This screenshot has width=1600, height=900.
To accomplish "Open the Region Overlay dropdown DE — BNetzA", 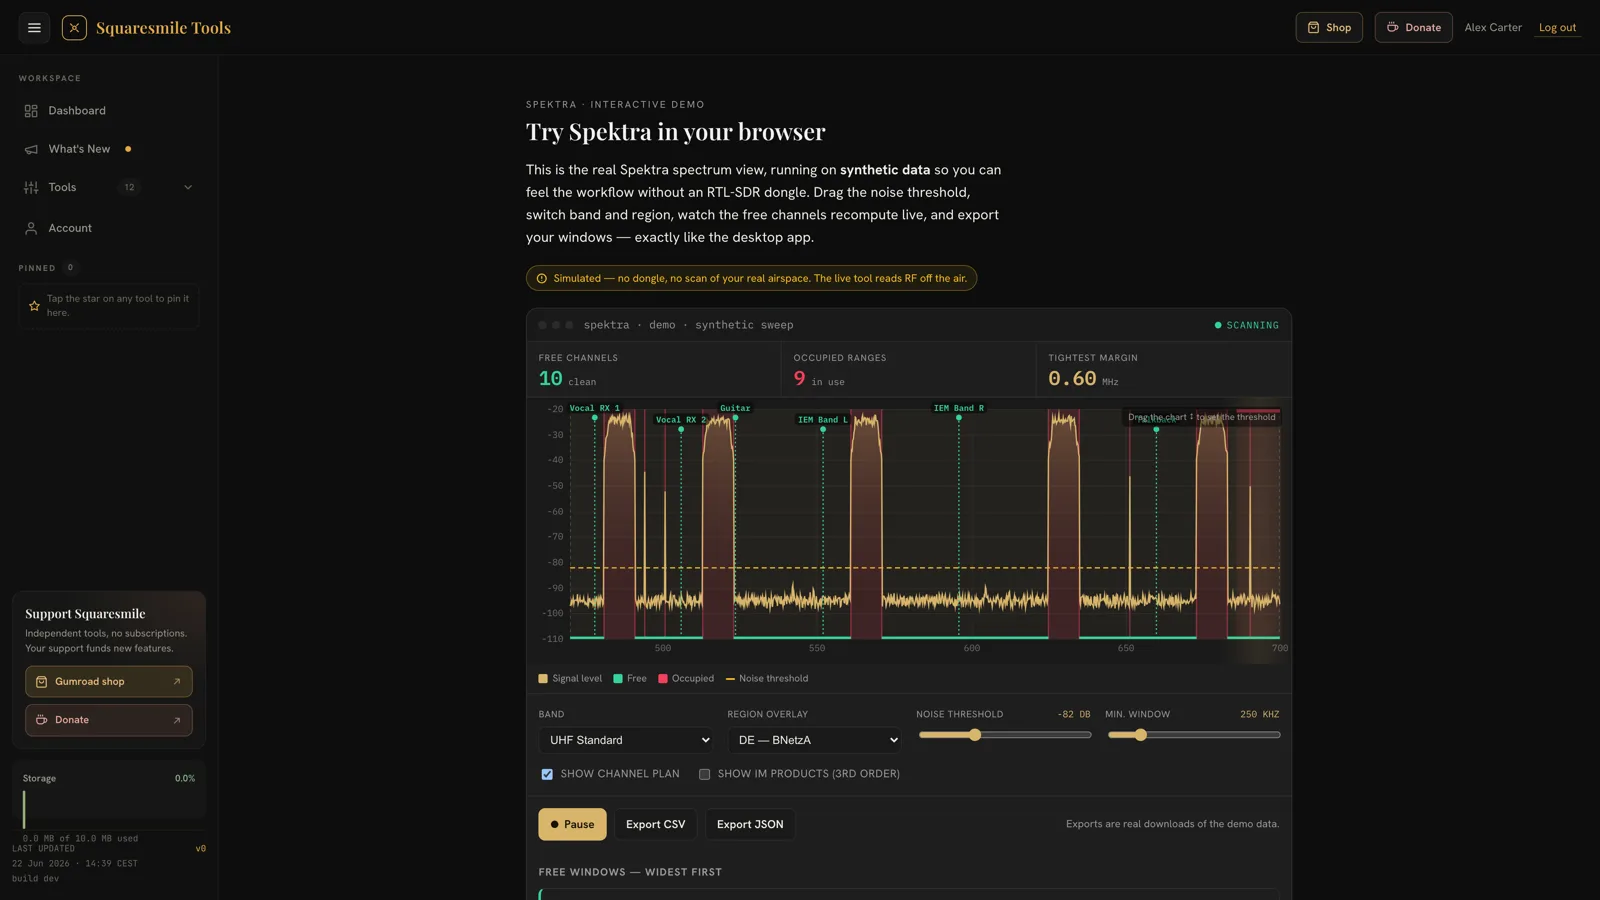I will [x=815, y=740].
